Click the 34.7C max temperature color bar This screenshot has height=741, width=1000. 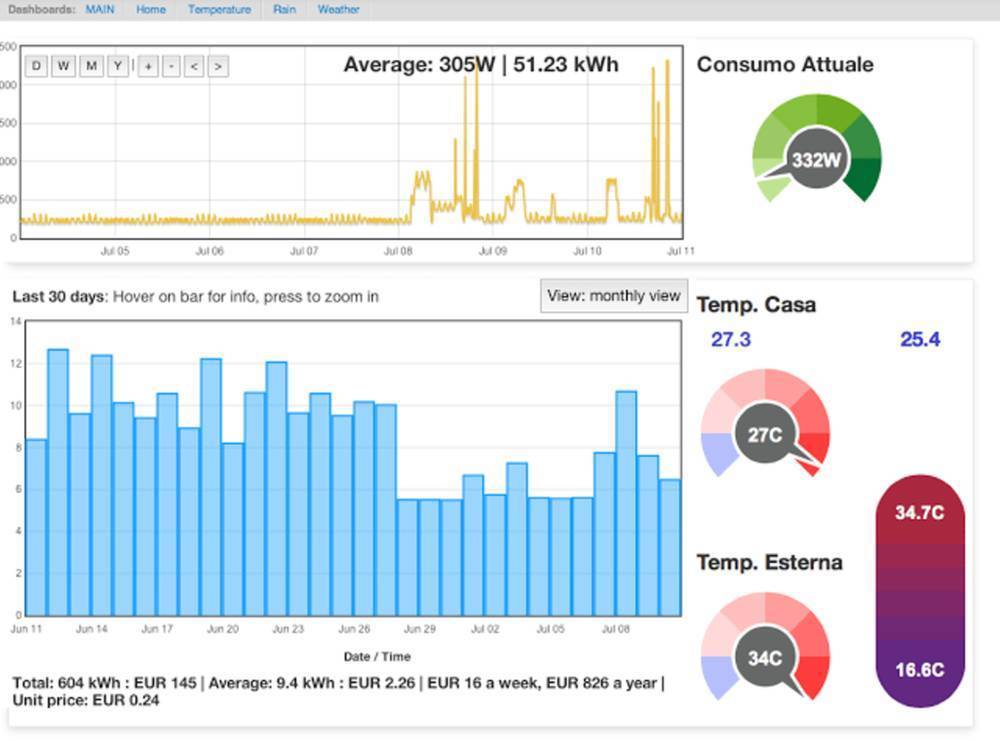(920, 513)
